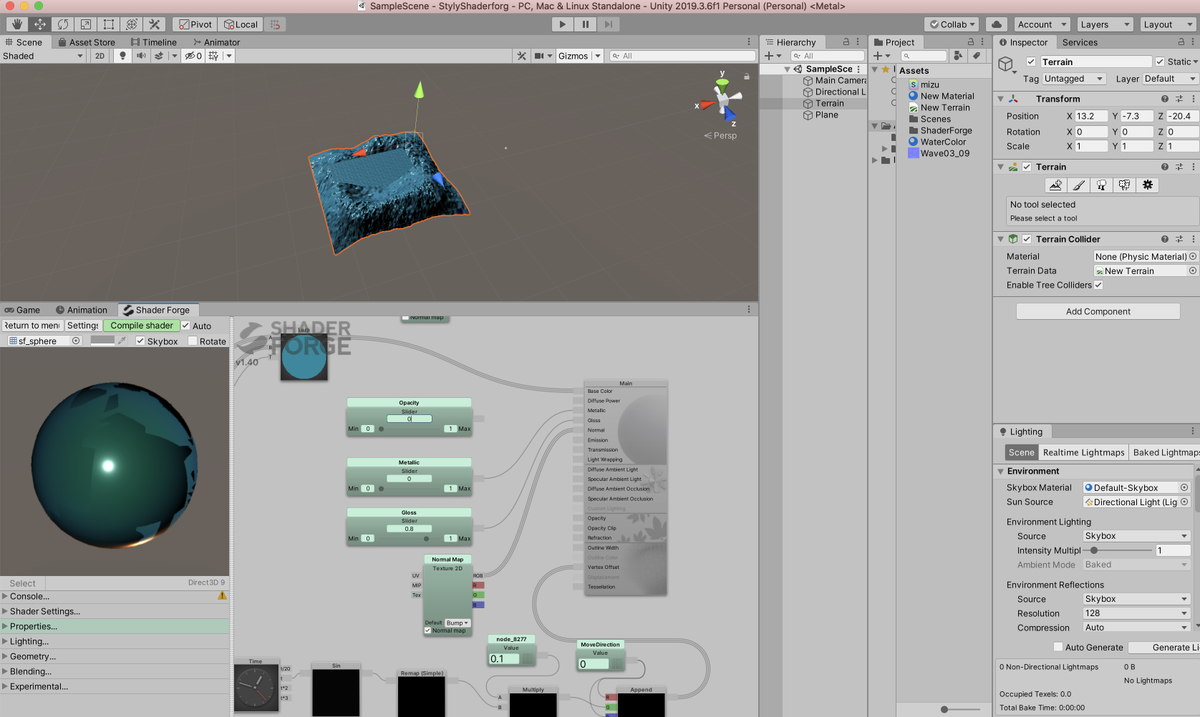This screenshot has width=1200, height=717.
Task: Toggle the Static checkbox for Terrain
Action: click(1160, 61)
